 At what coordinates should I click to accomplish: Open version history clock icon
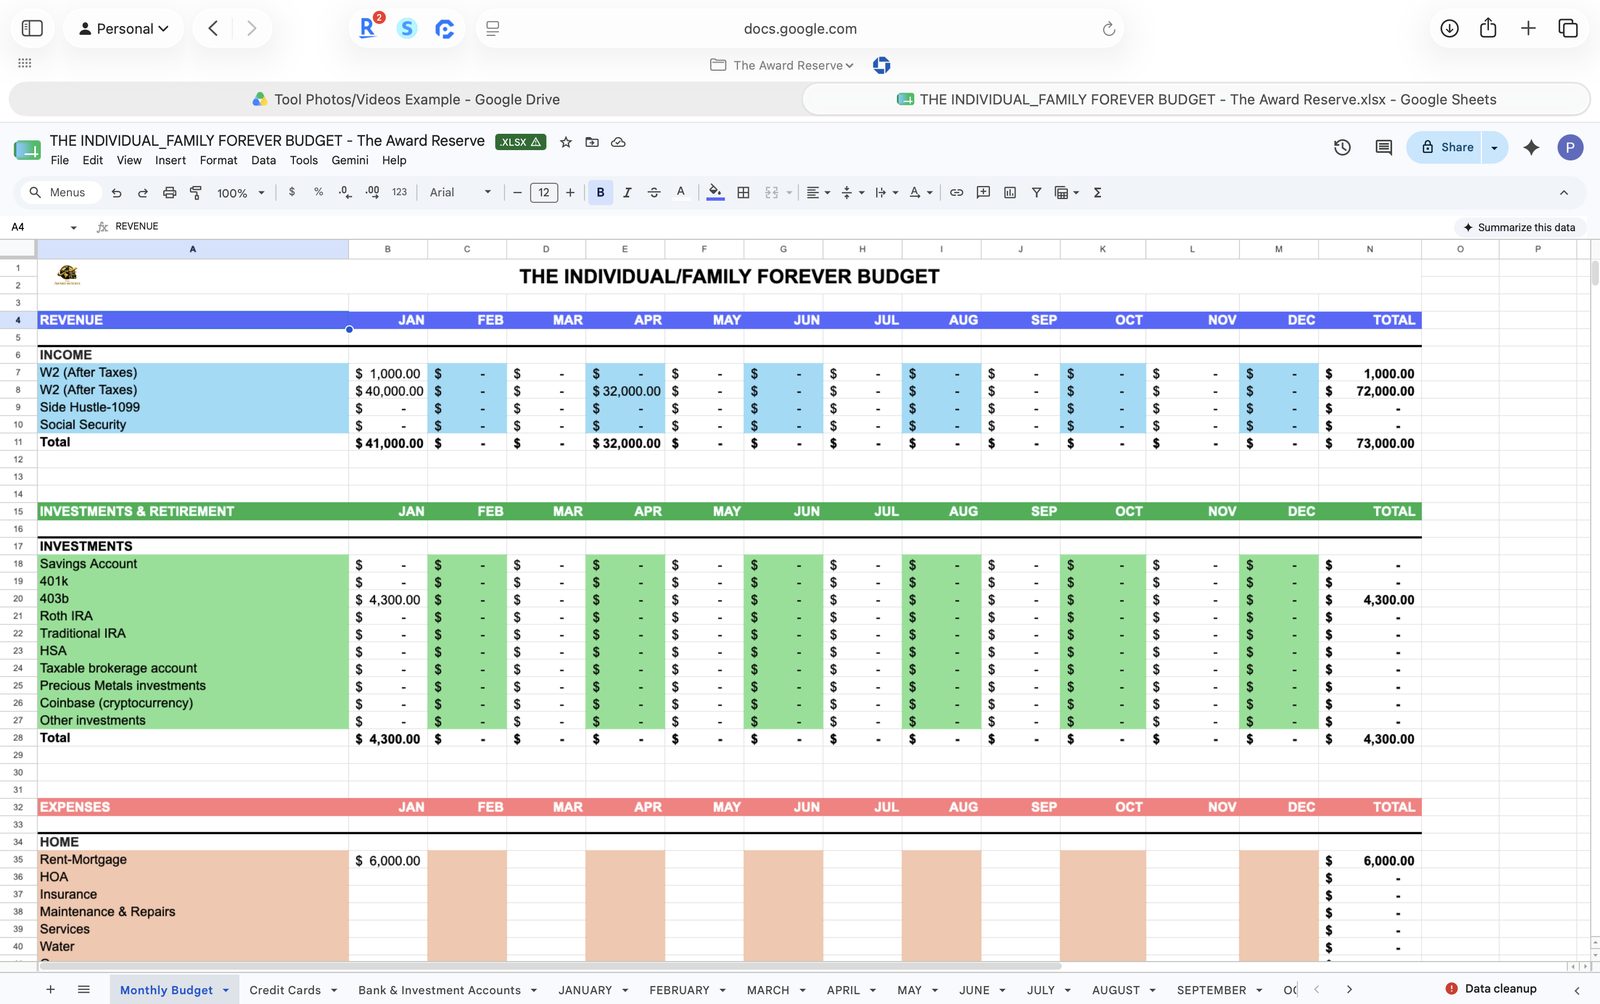coord(1342,147)
